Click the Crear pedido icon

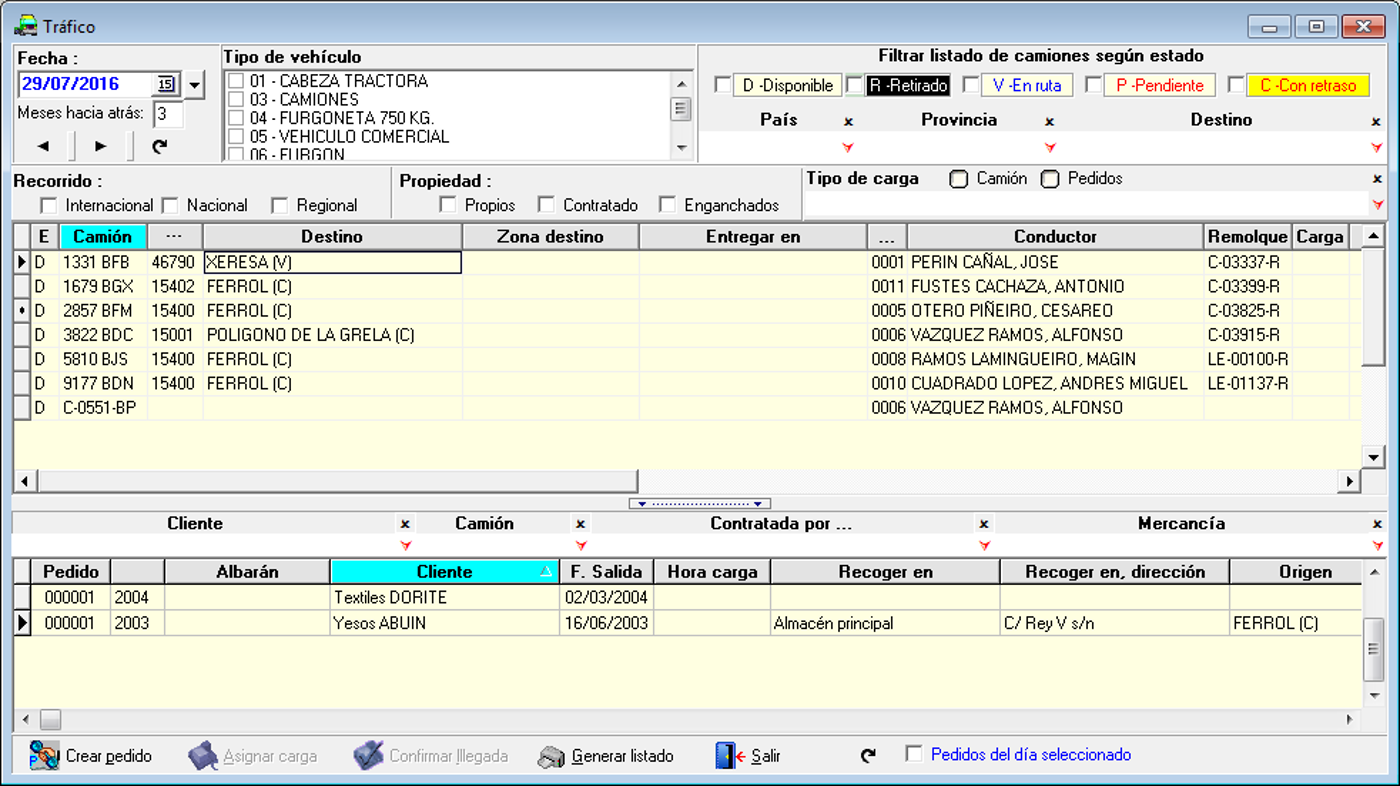(x=44, y=756)
